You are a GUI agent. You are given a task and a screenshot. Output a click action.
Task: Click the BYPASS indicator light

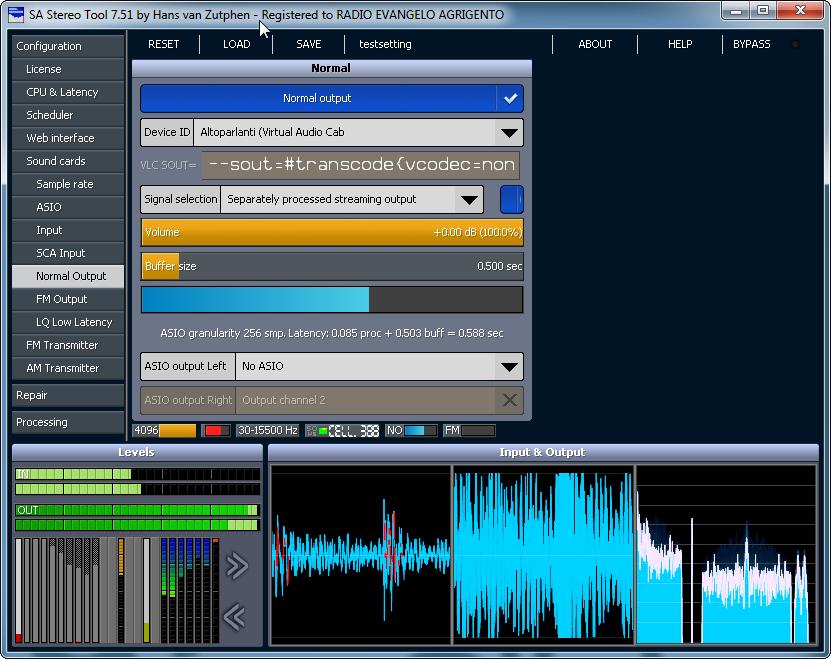point(795,45)
